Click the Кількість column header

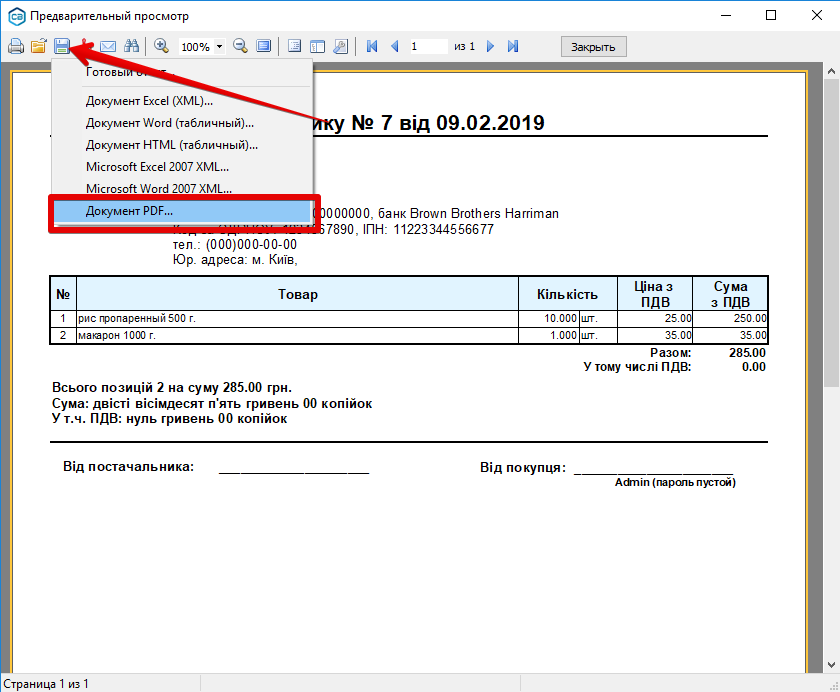pyautogui.click(x=567, y=294)
